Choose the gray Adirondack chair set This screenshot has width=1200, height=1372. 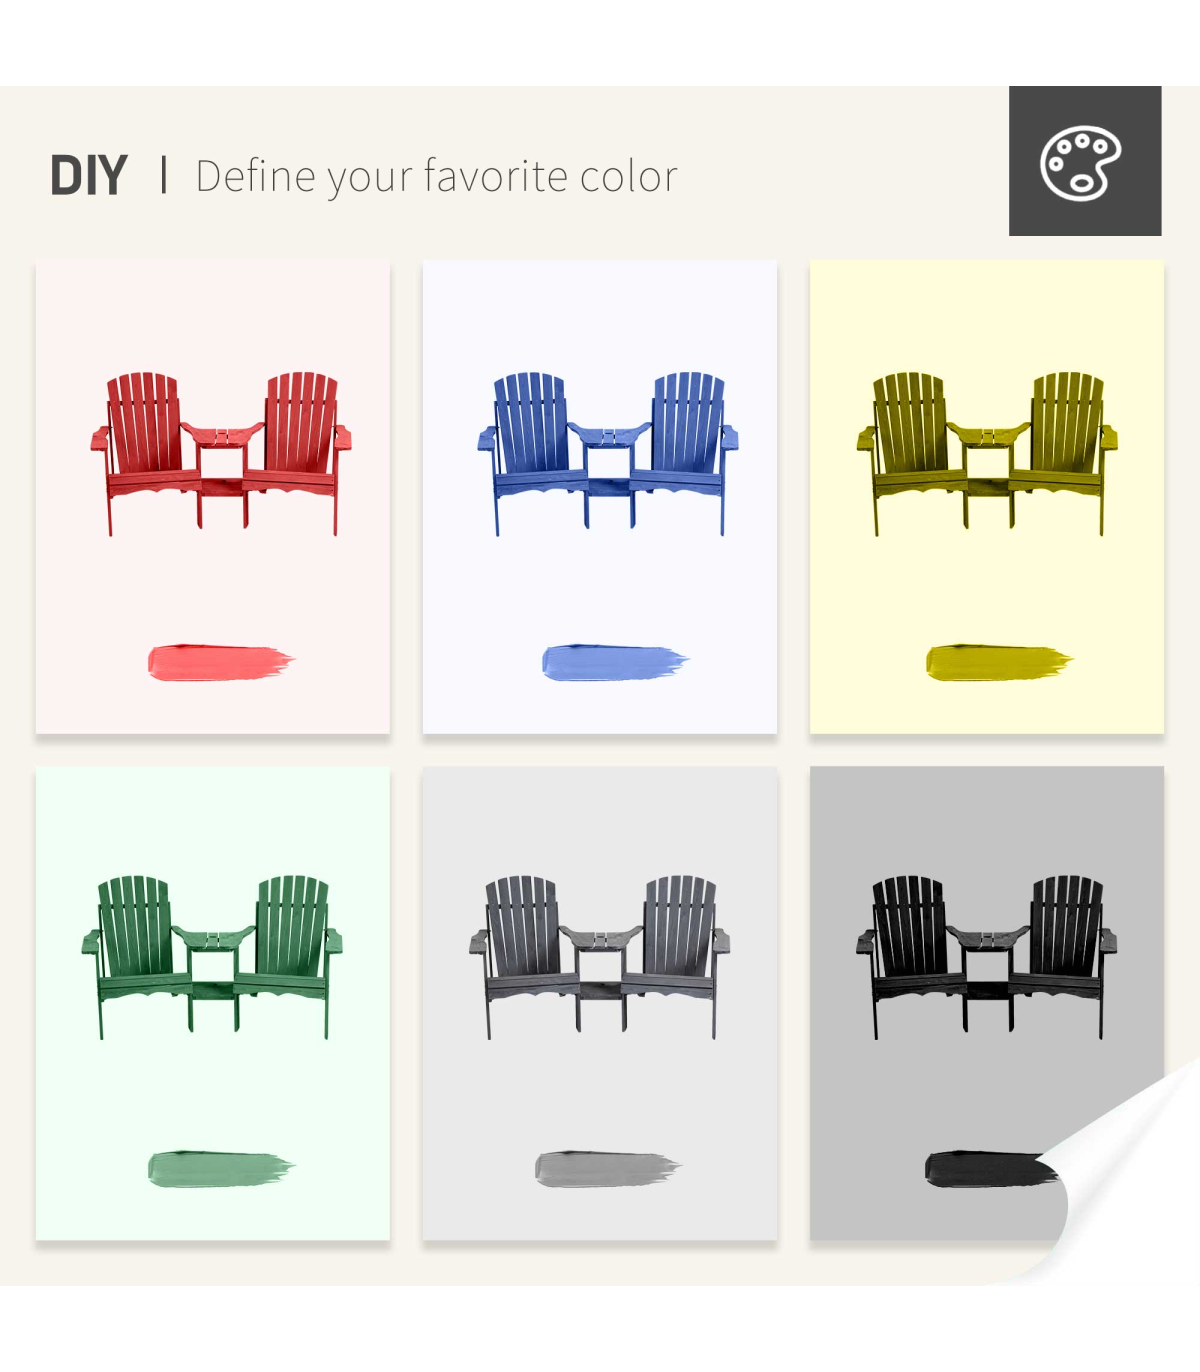tap(599, 958)
